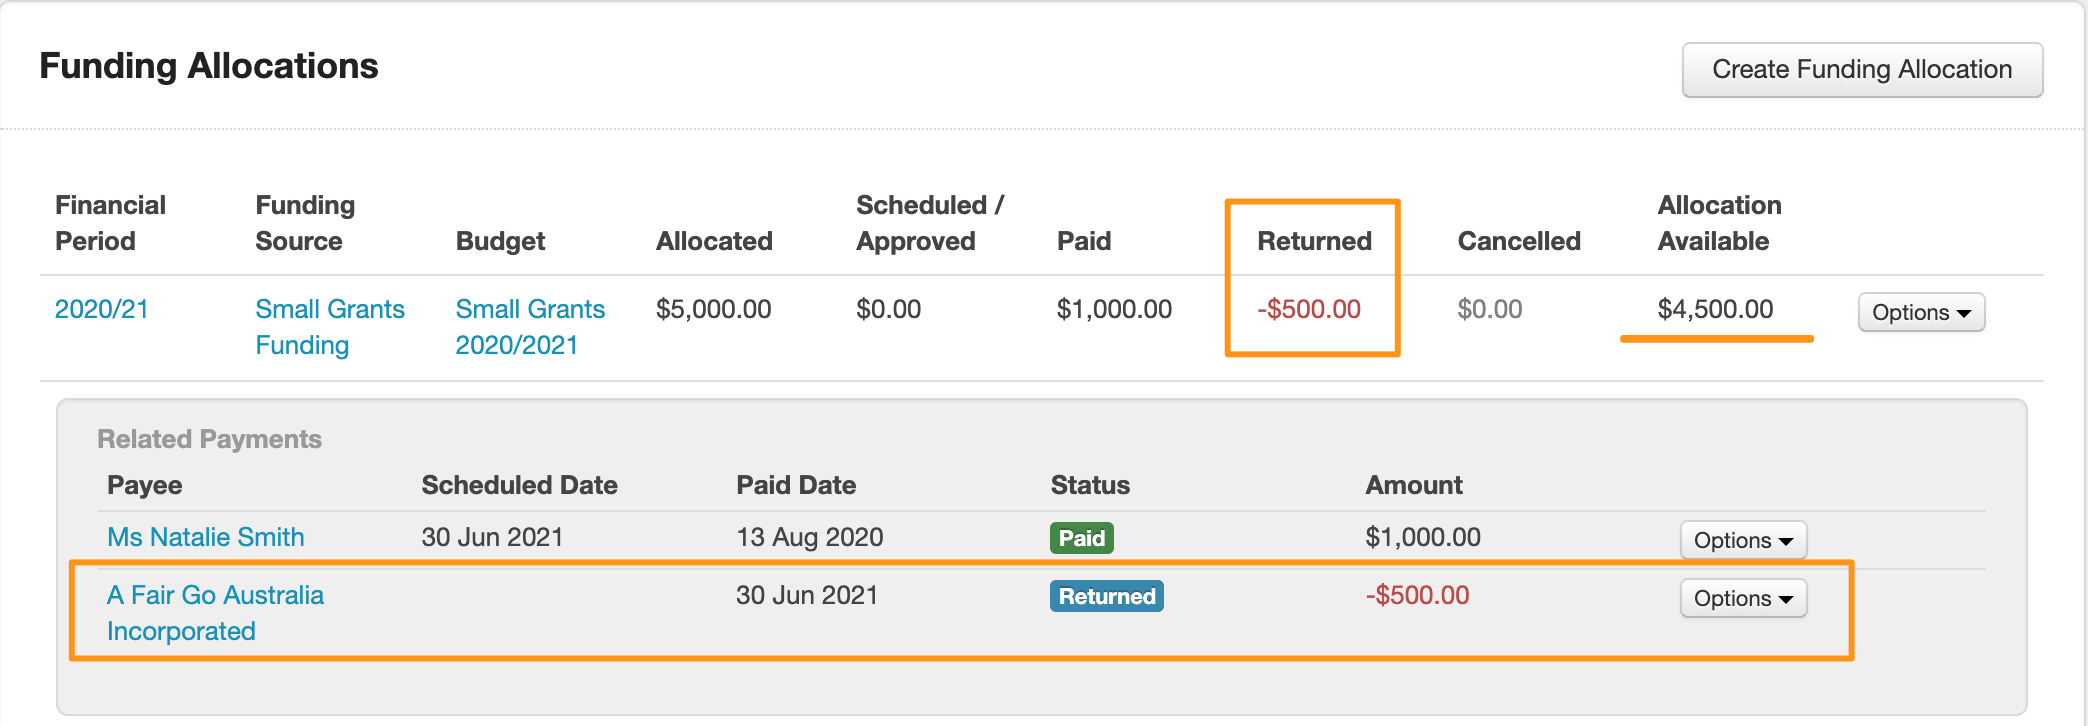
Task: Open Ms Natalie Smith payee link
Action: (x=205, y=537)
